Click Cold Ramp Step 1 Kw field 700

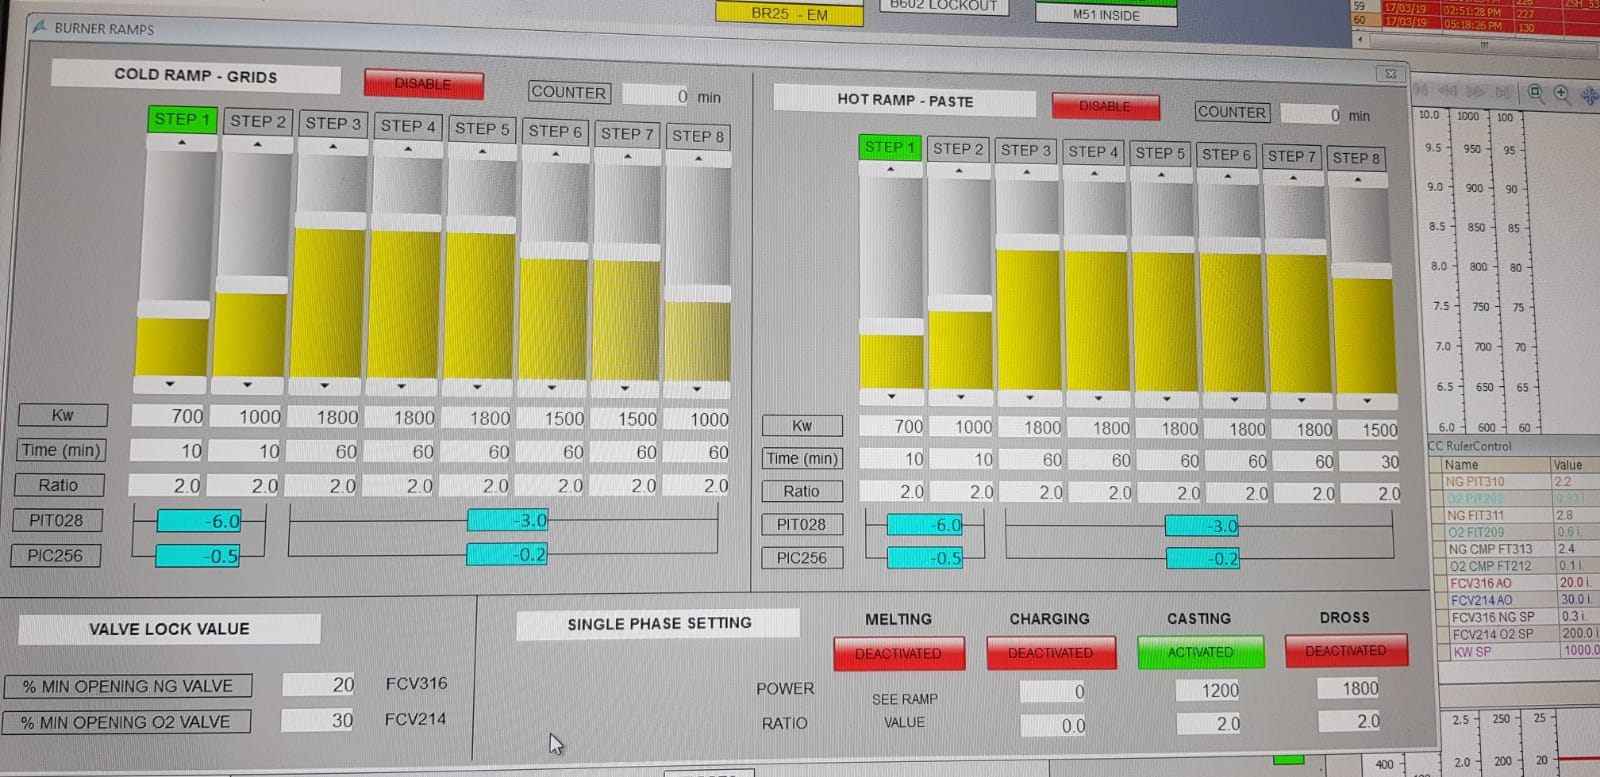pyautogui.click(x=167, y=416)
